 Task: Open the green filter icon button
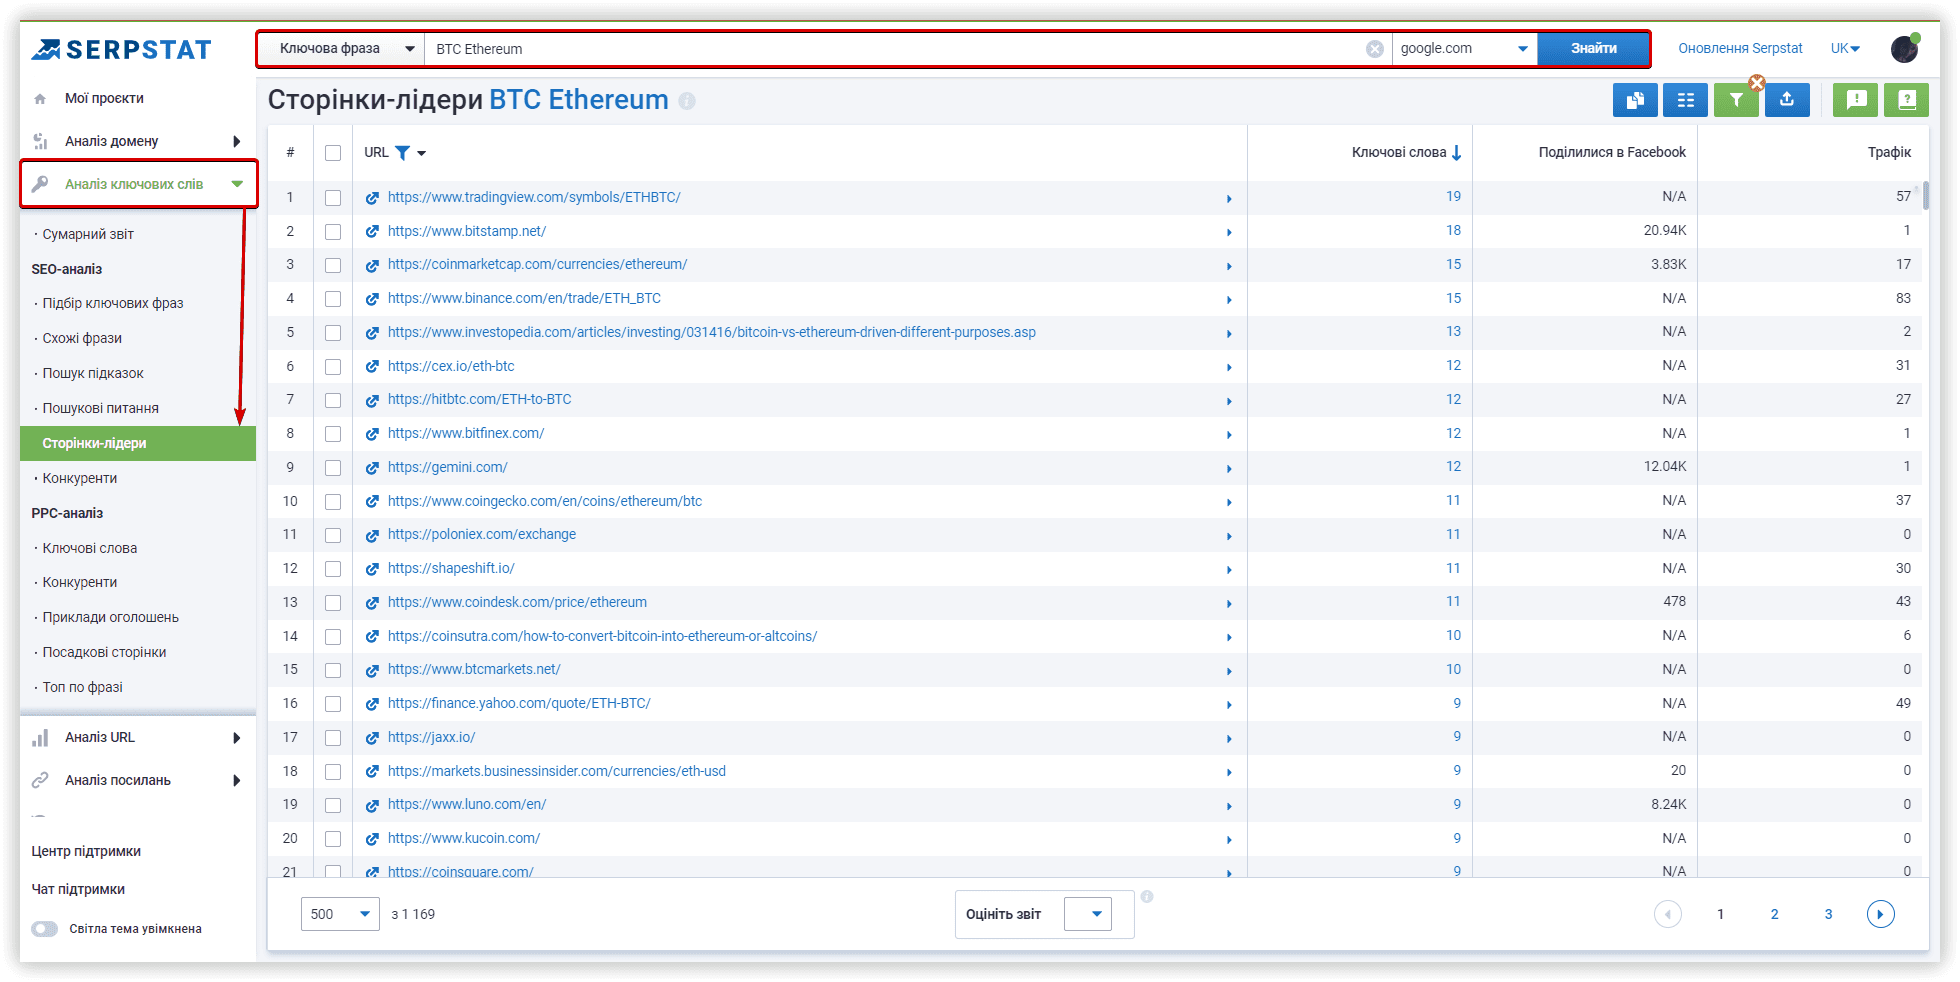1737,100
